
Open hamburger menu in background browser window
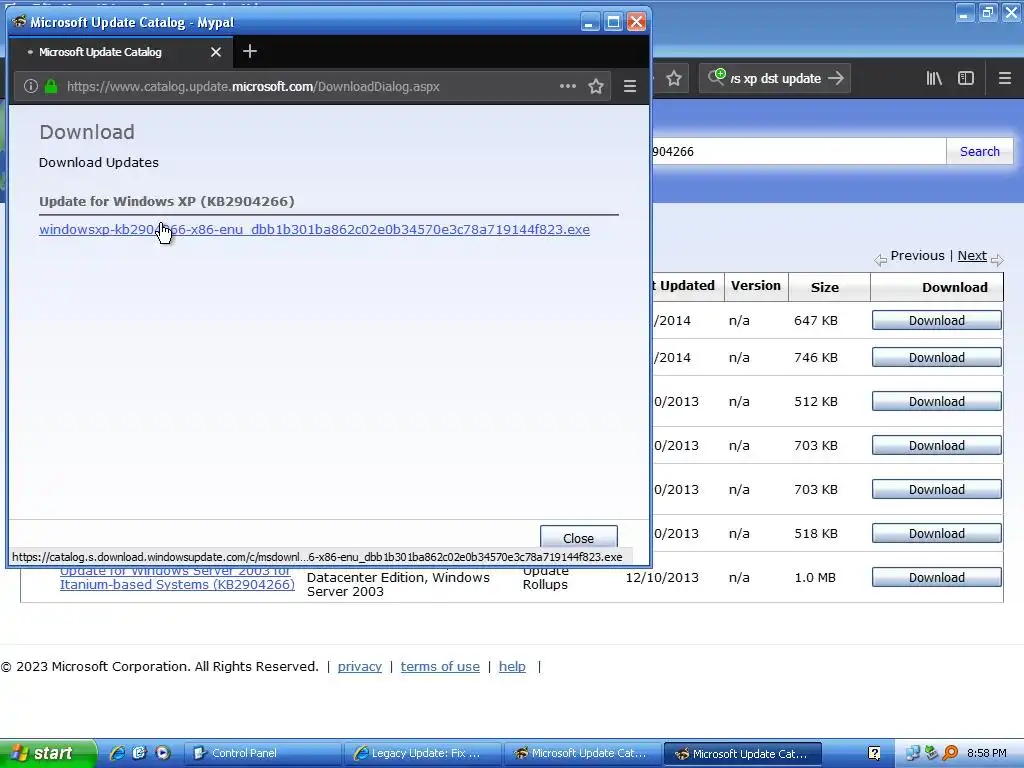[1004, 78]
